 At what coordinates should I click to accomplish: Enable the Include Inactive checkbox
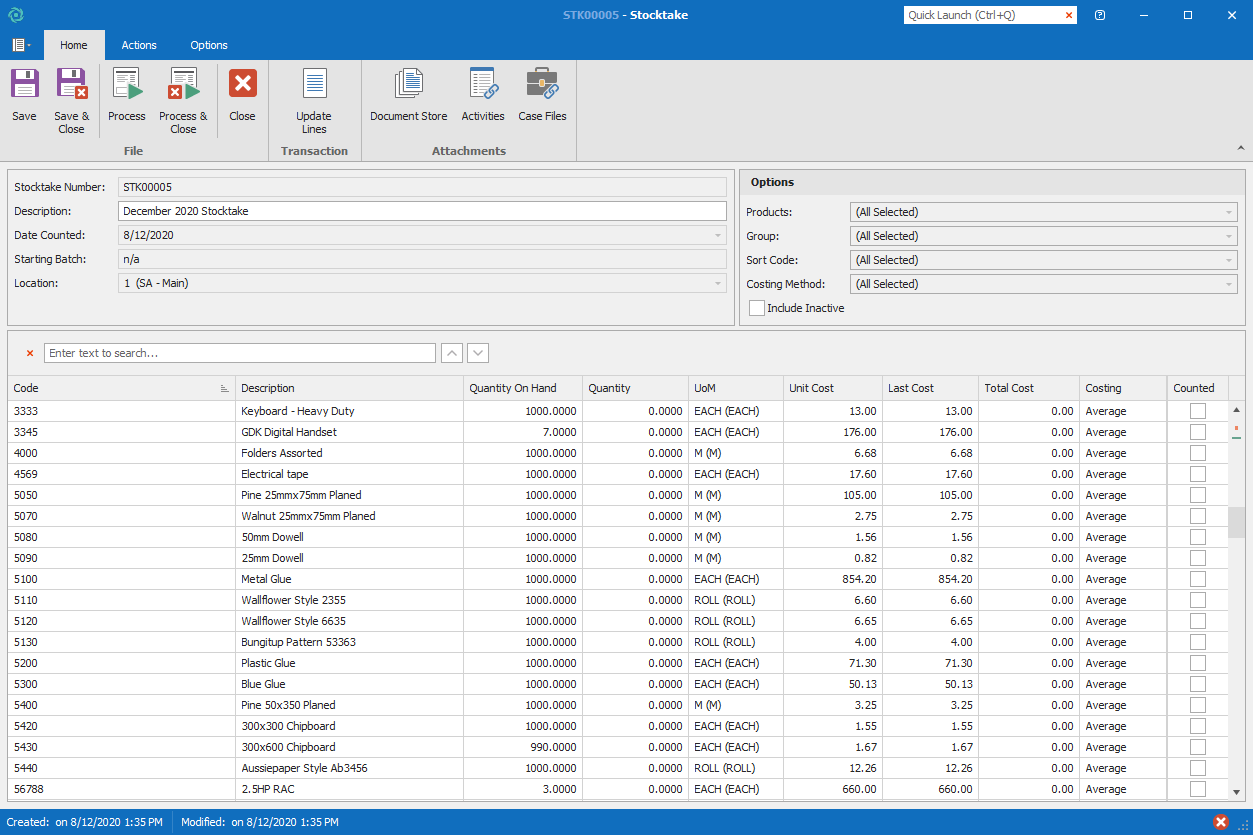757,308
